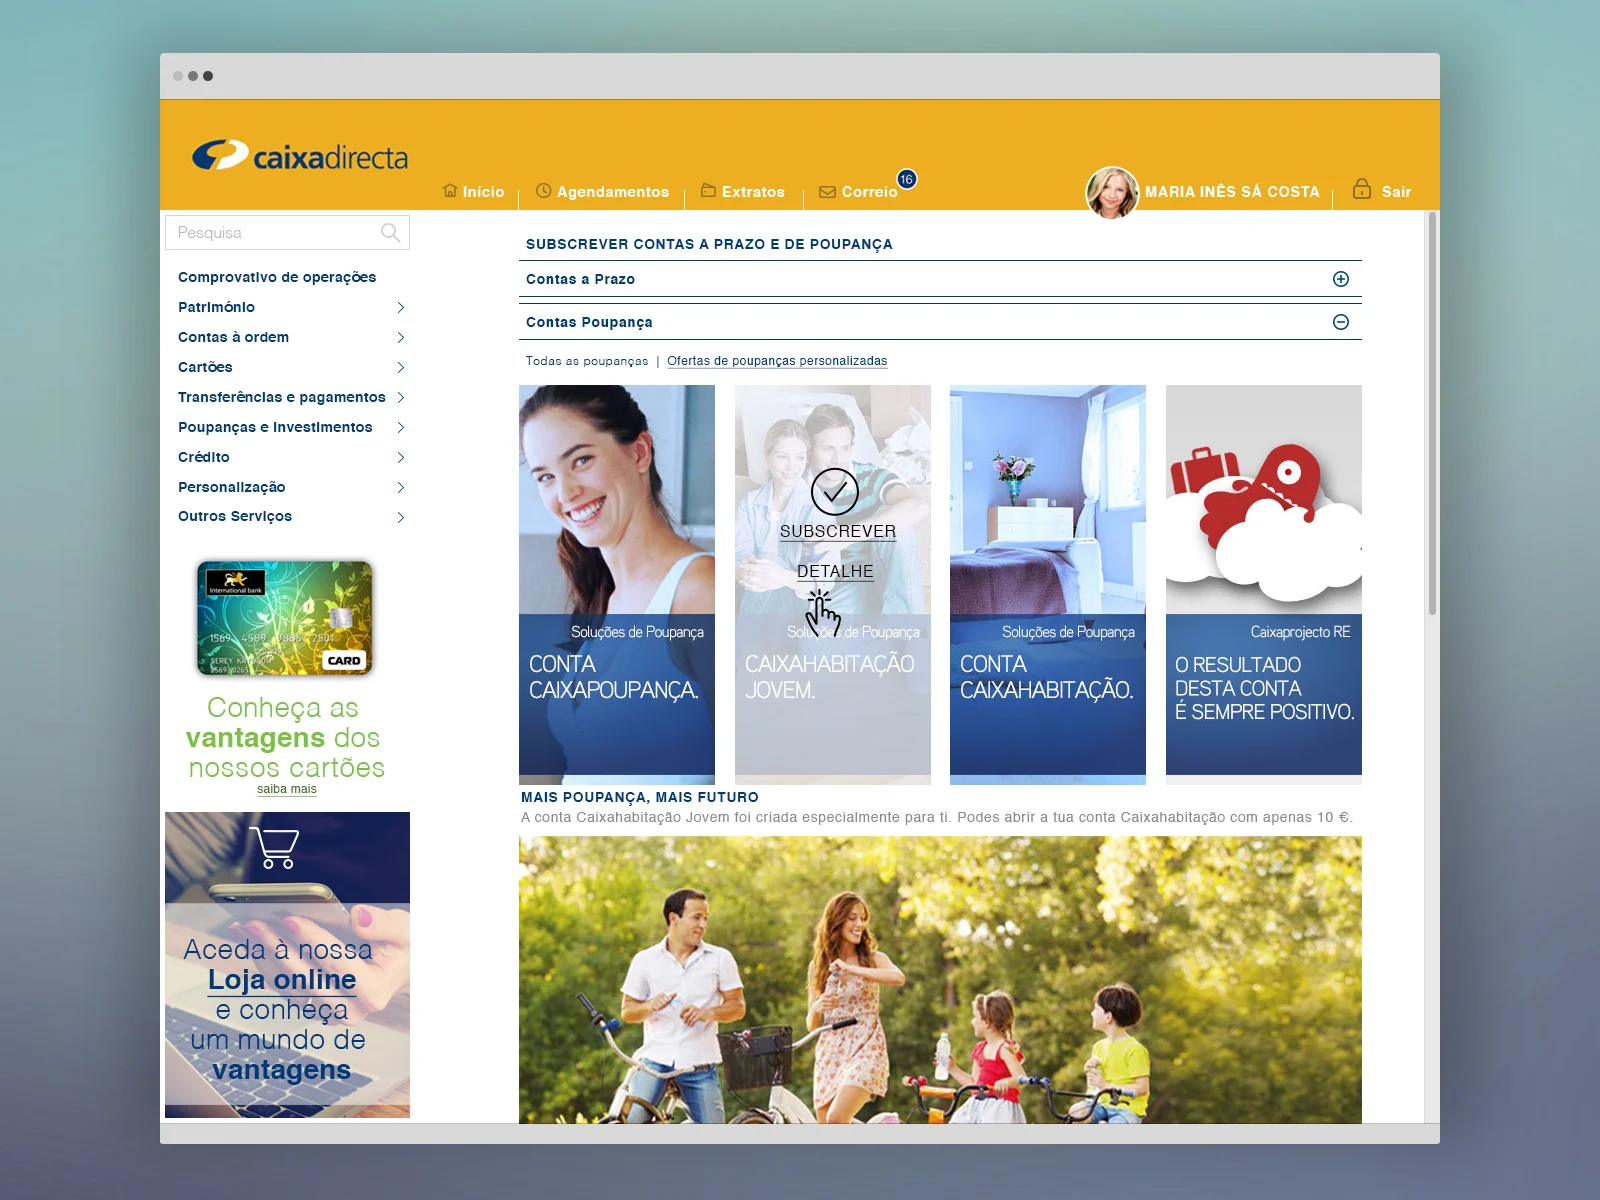Expand the Transferências e pagamentos chevron
Viewport: 1600px width, 1200px height.
[400, 397]
